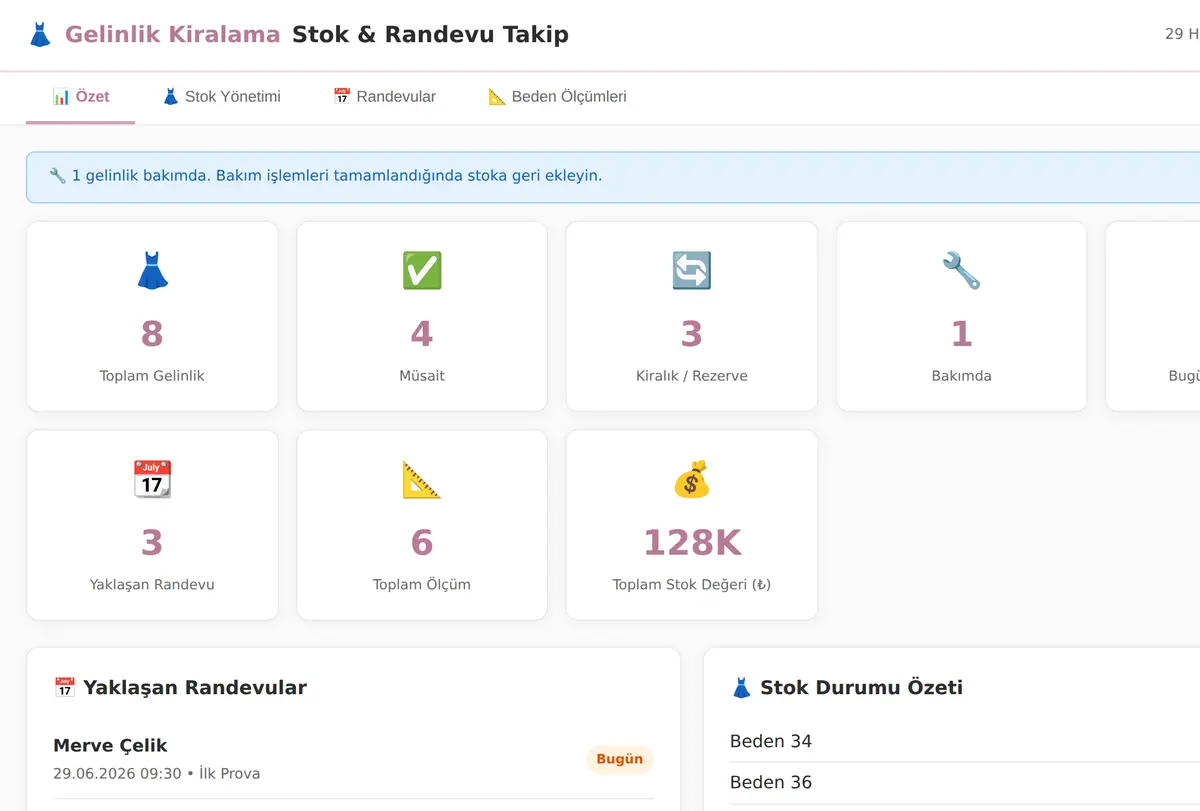
Task: Click the maintenance alert message text
Action: [x=337, y=176]
